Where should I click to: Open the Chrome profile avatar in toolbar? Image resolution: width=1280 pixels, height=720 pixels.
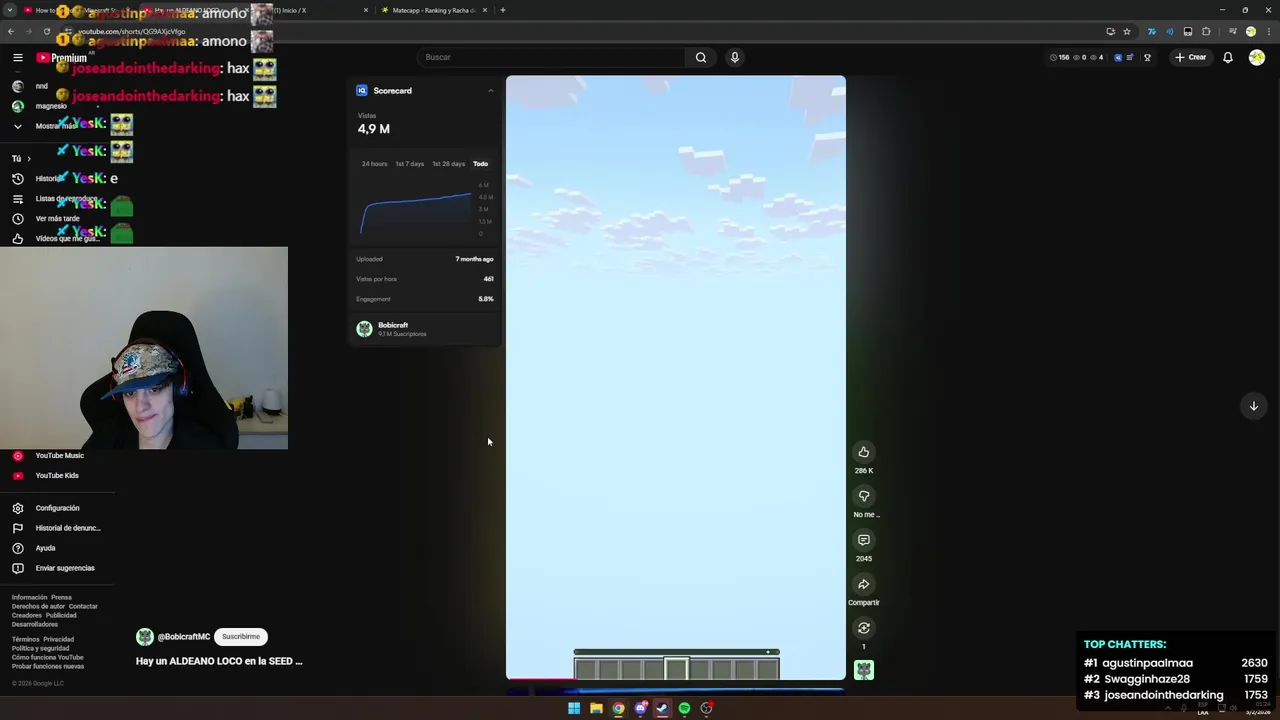point(1251,31)
